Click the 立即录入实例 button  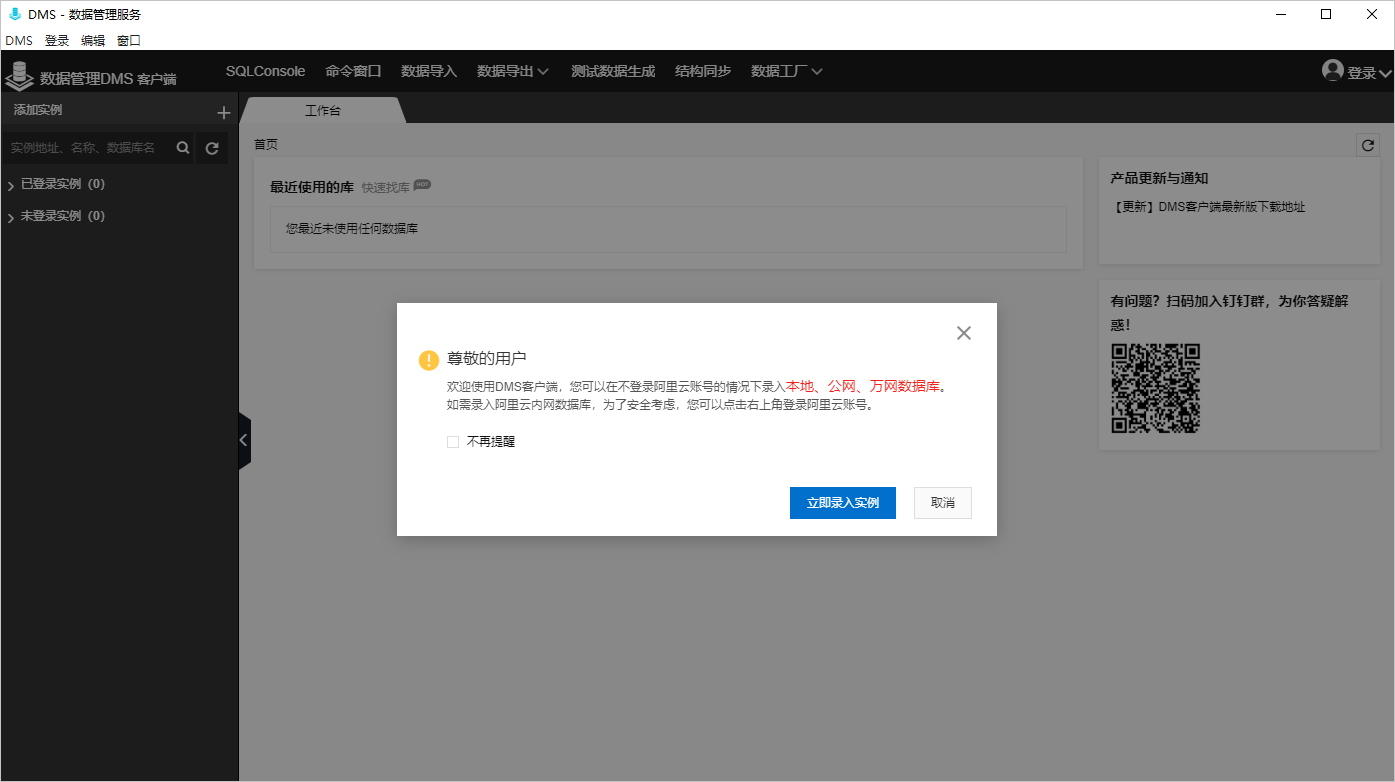coord(843,503)
